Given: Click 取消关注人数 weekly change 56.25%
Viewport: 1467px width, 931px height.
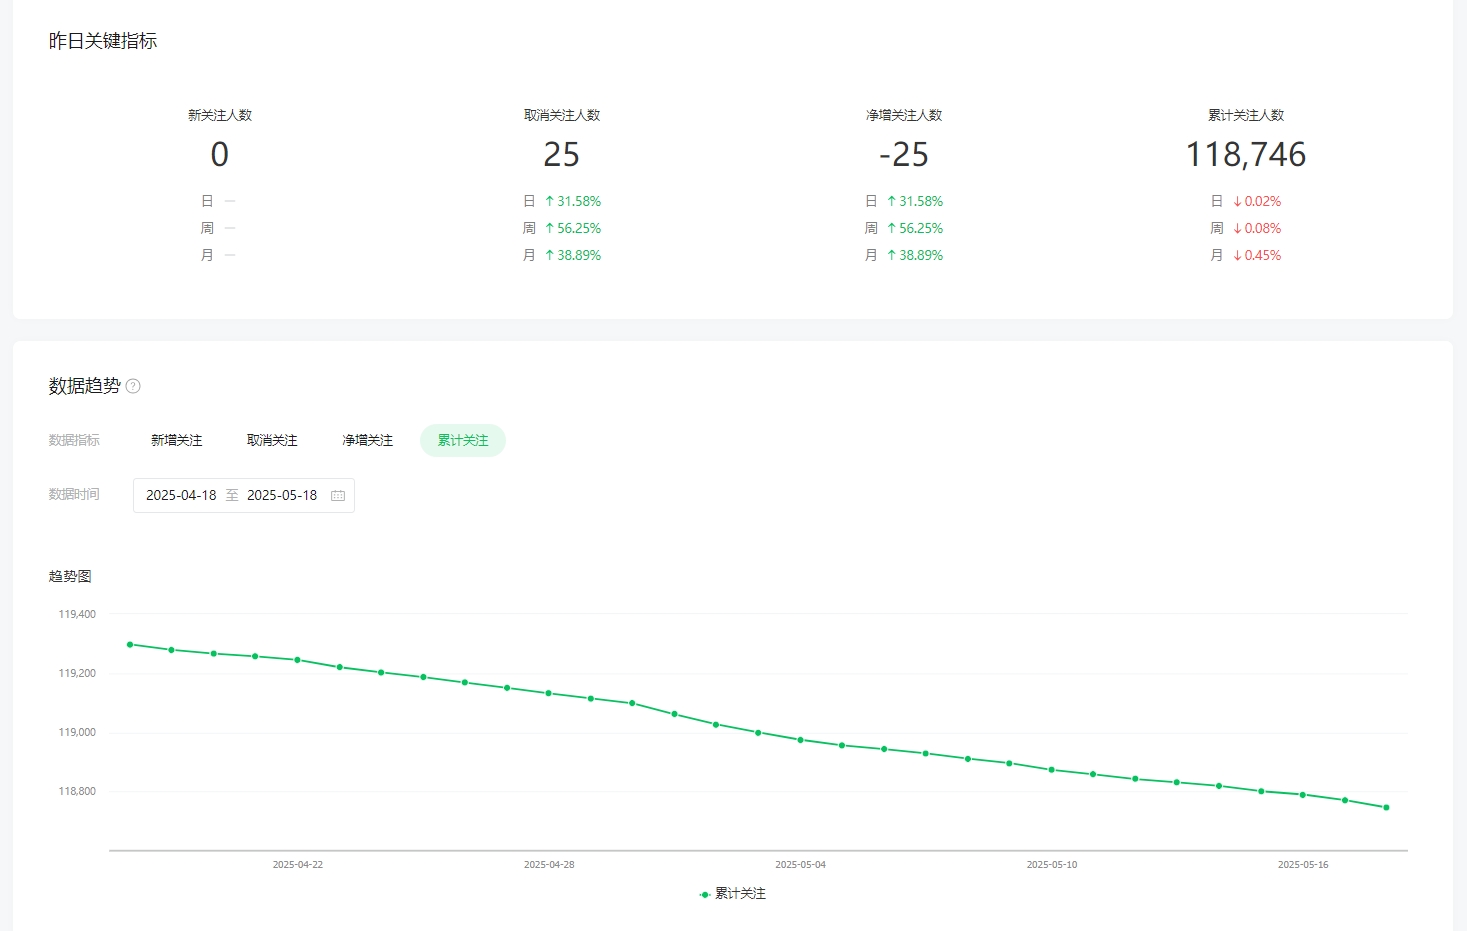Looking at the screenshot, I should click(573, 229).
